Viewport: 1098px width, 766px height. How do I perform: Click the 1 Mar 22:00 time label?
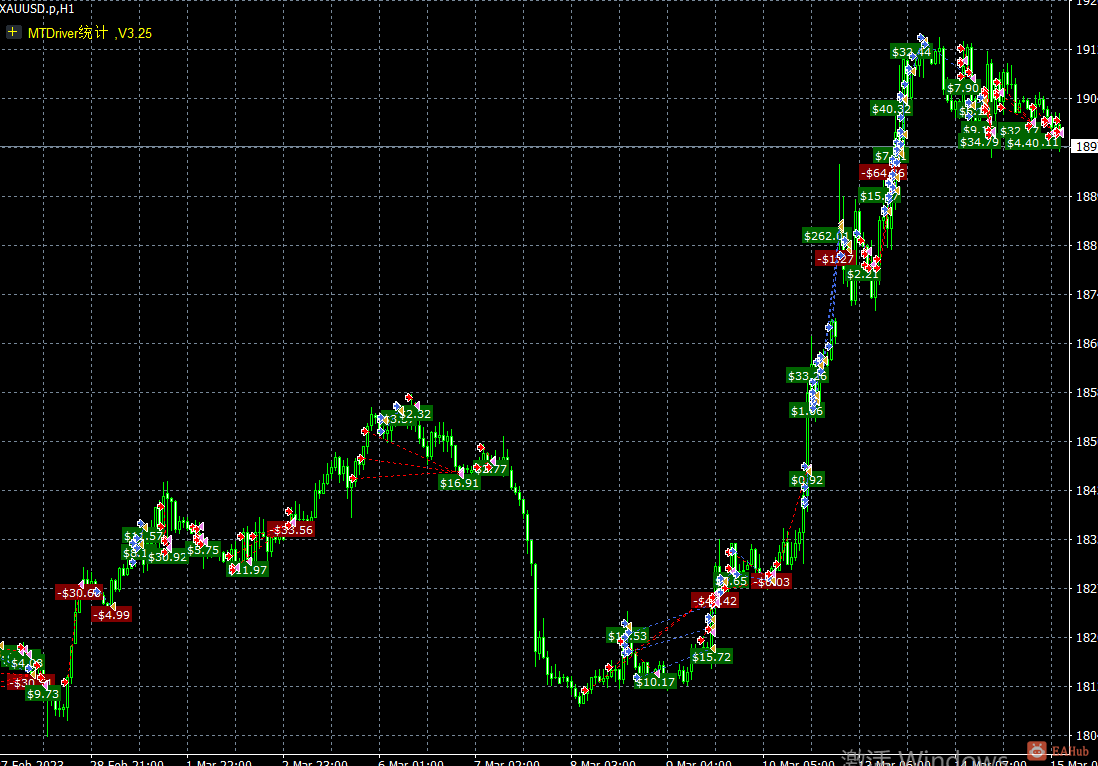click(x=219, y=762)
